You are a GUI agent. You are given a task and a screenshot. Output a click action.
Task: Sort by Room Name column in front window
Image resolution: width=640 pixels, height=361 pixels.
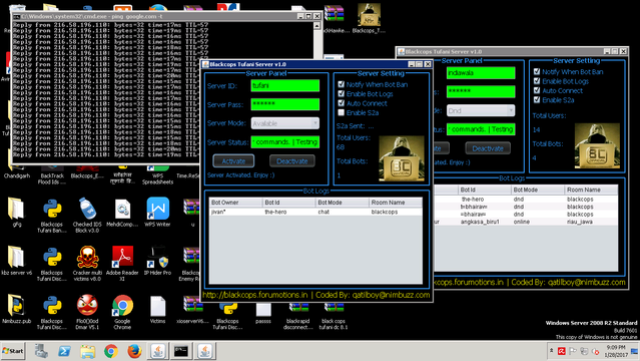click(x=396, y=203)
